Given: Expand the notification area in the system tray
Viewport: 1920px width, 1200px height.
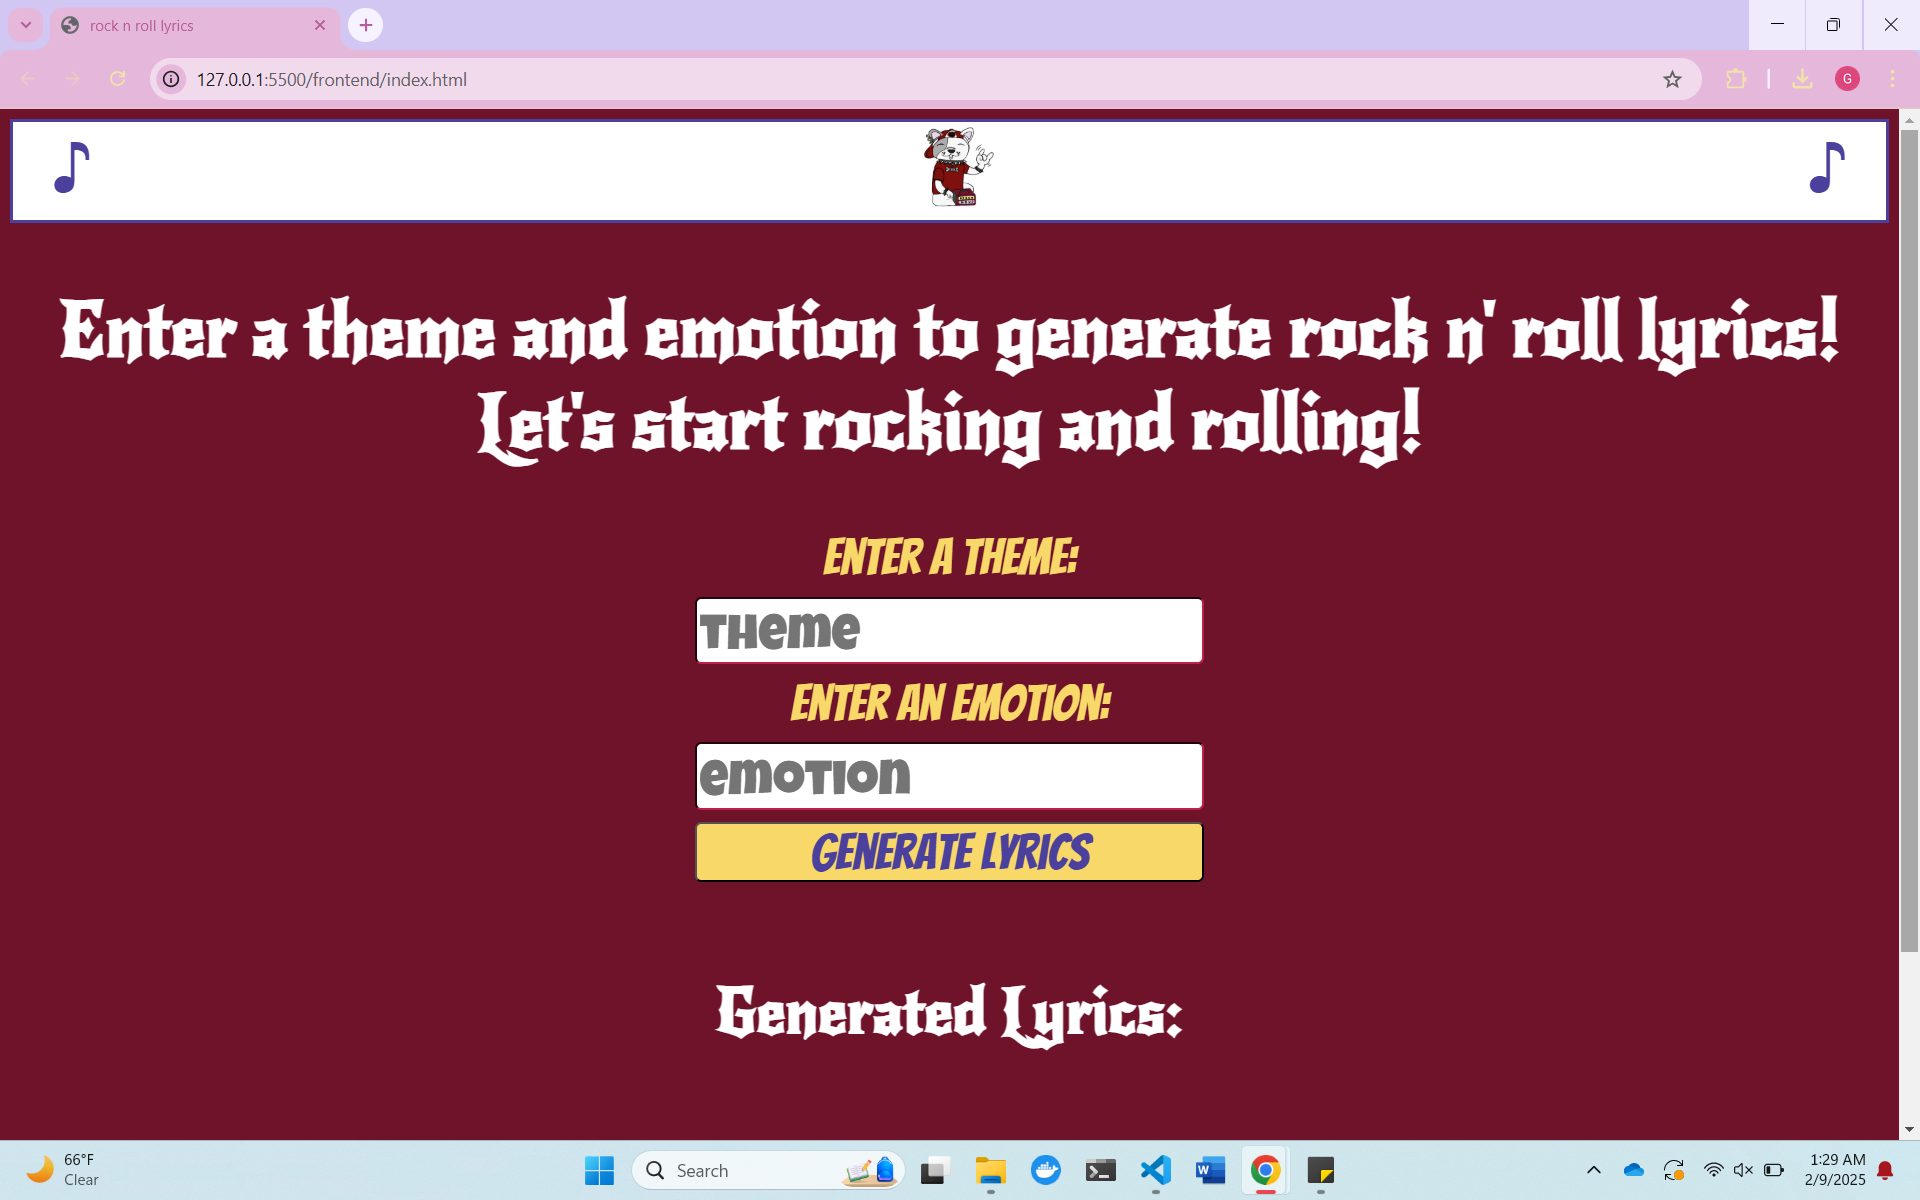Looking at the screenshot, I should (x=1593, y=1170).
